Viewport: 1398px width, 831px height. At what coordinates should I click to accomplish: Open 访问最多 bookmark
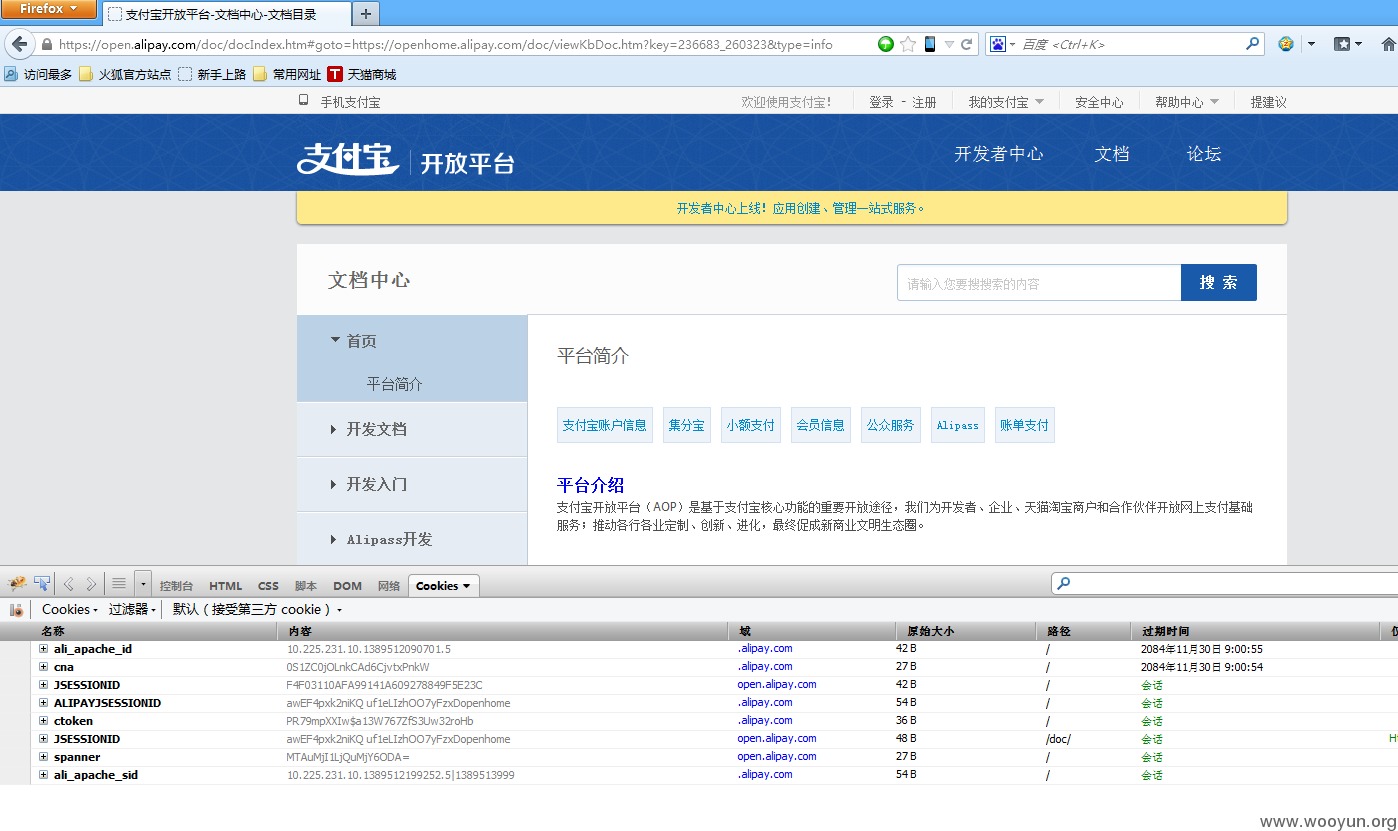point(38,74)
